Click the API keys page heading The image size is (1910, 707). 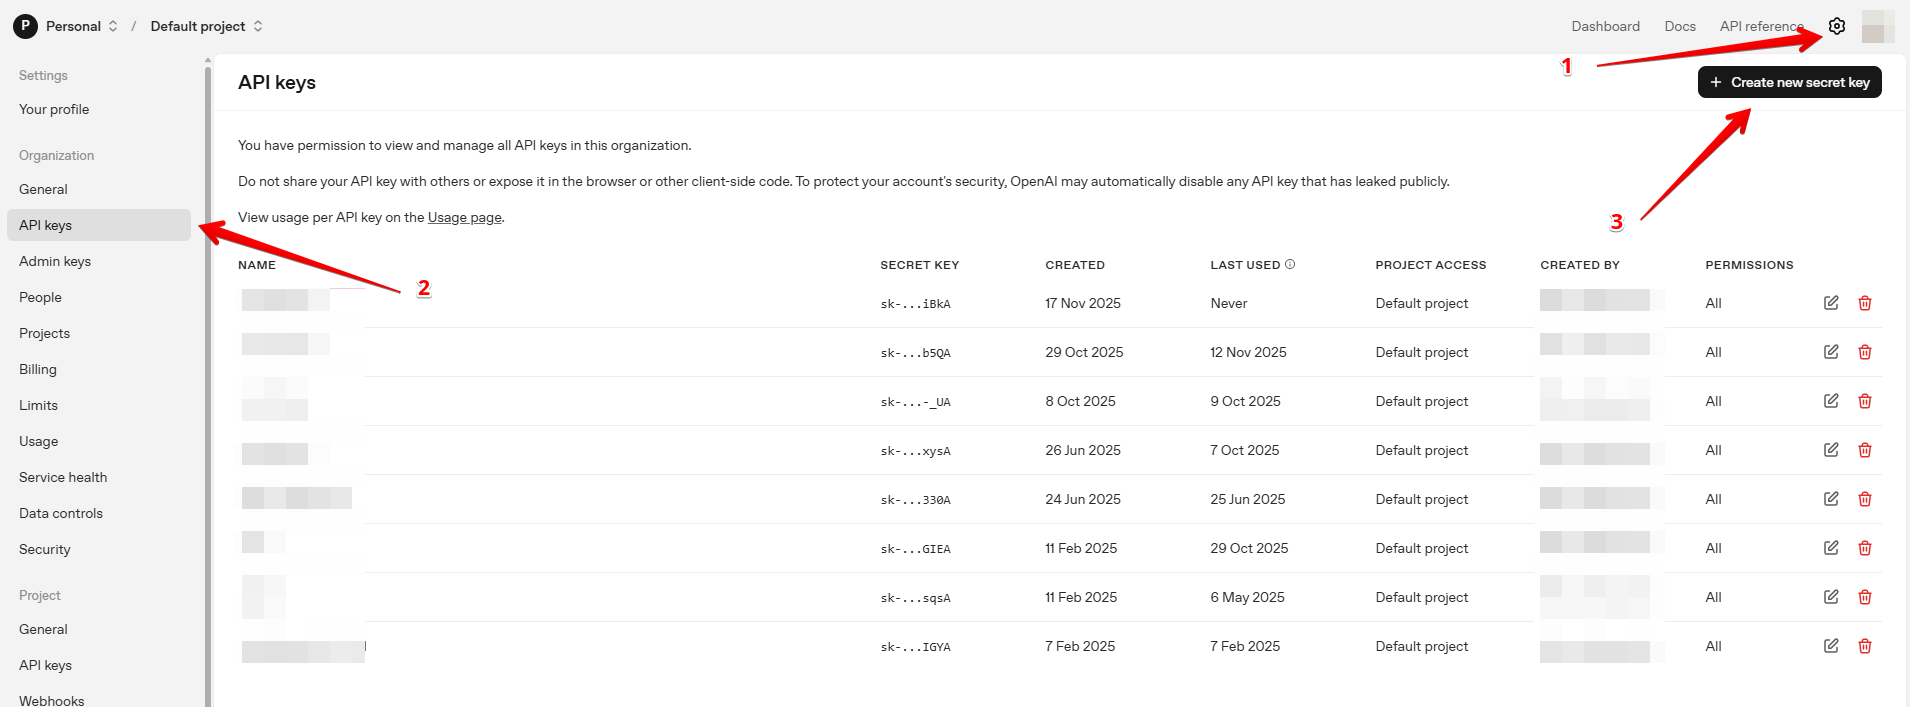[x=277, y=82]
